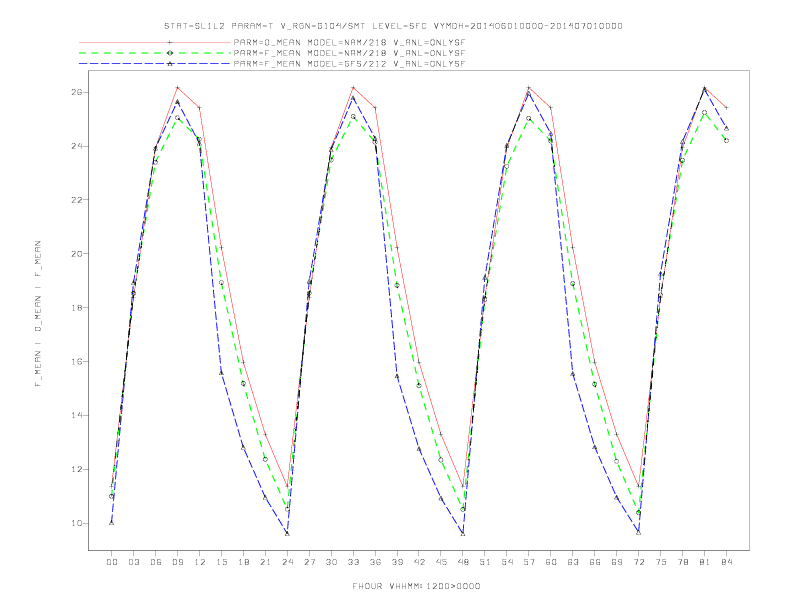
Task: Click the blue triangle data point at hour 00
Action: point(112,523)
